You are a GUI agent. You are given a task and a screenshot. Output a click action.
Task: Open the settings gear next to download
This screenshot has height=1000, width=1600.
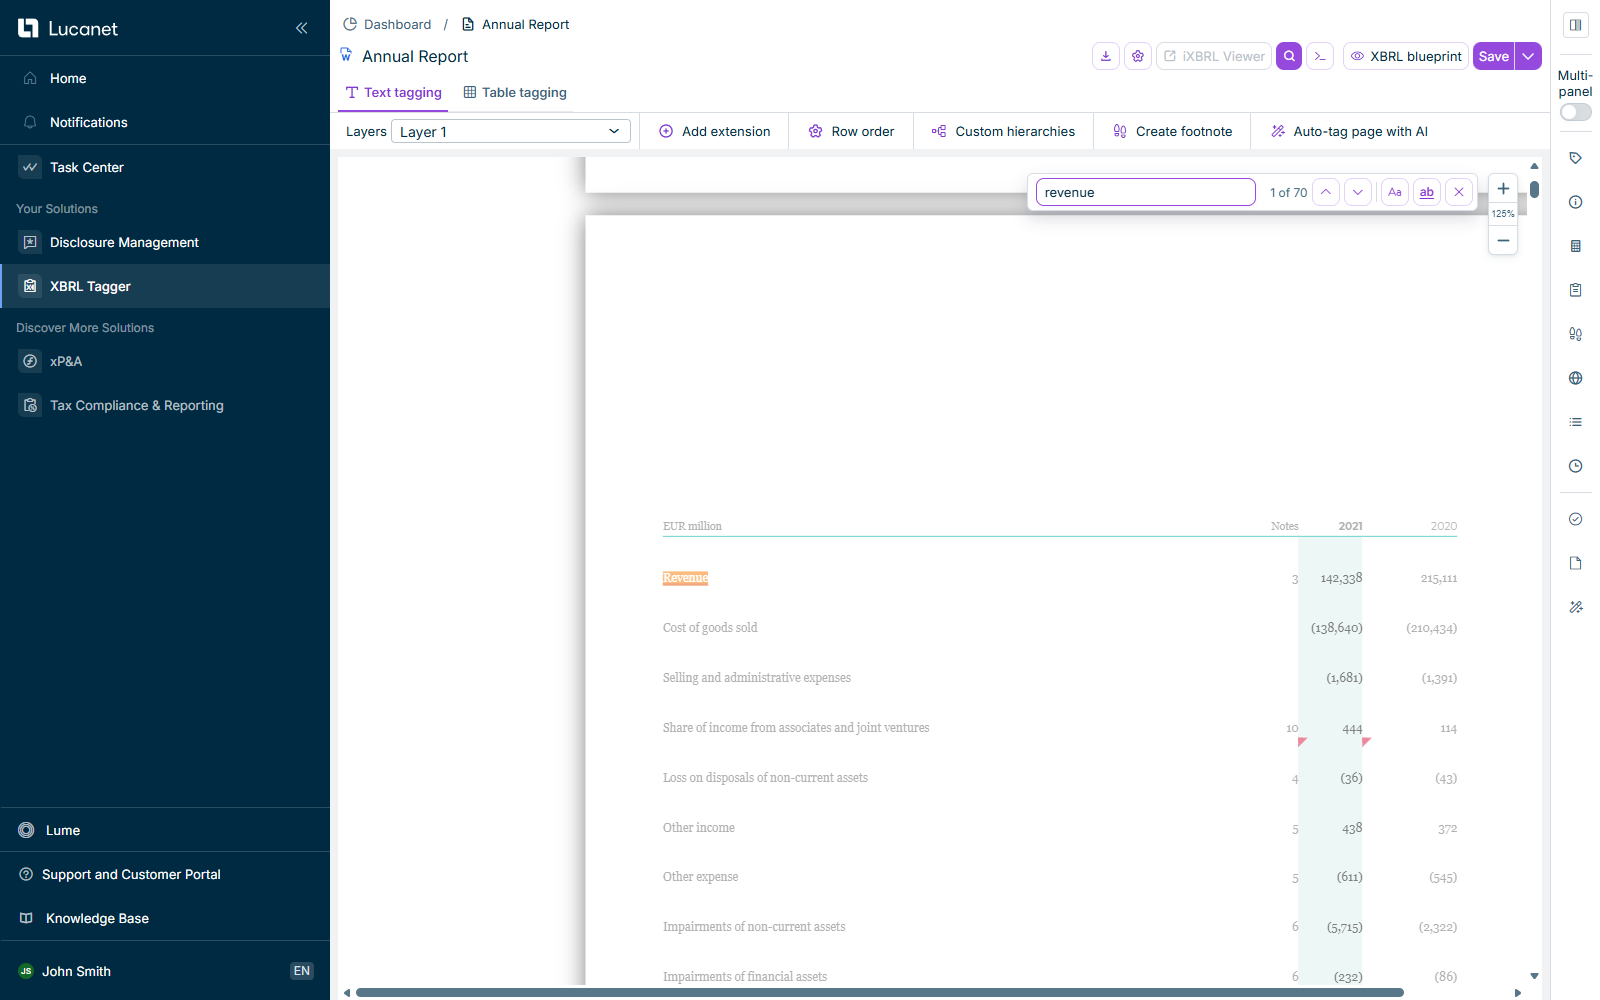point(1138,56)
